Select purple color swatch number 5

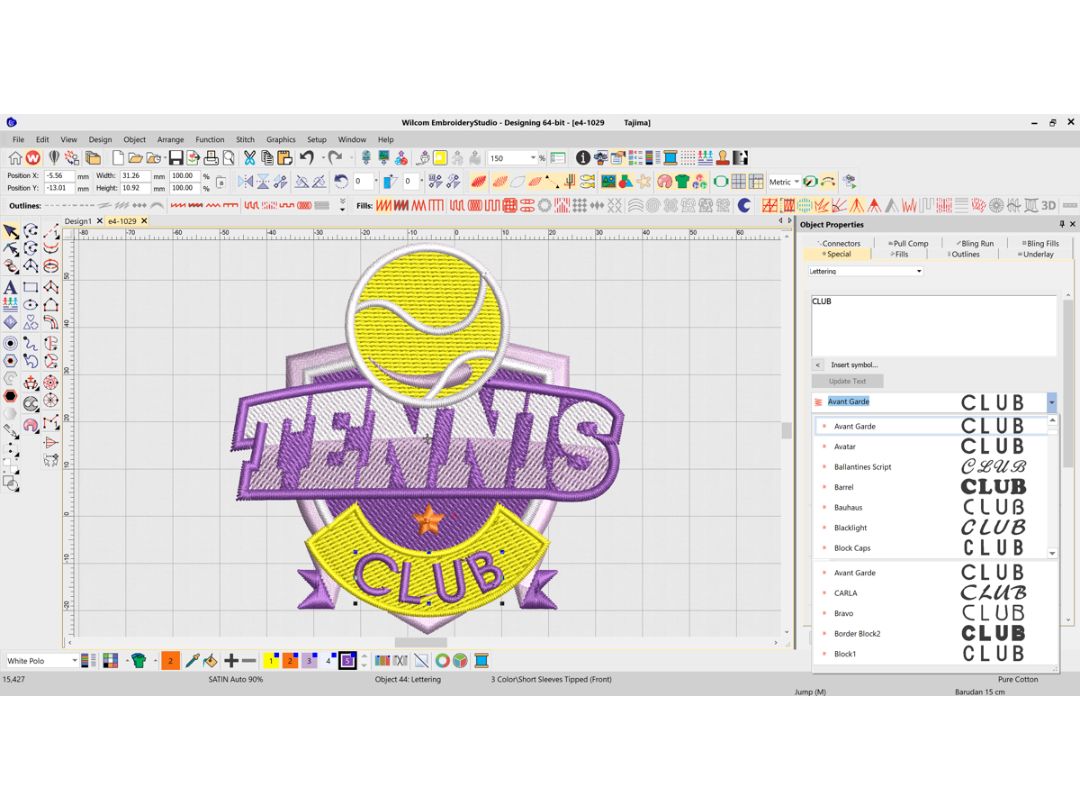348,661
